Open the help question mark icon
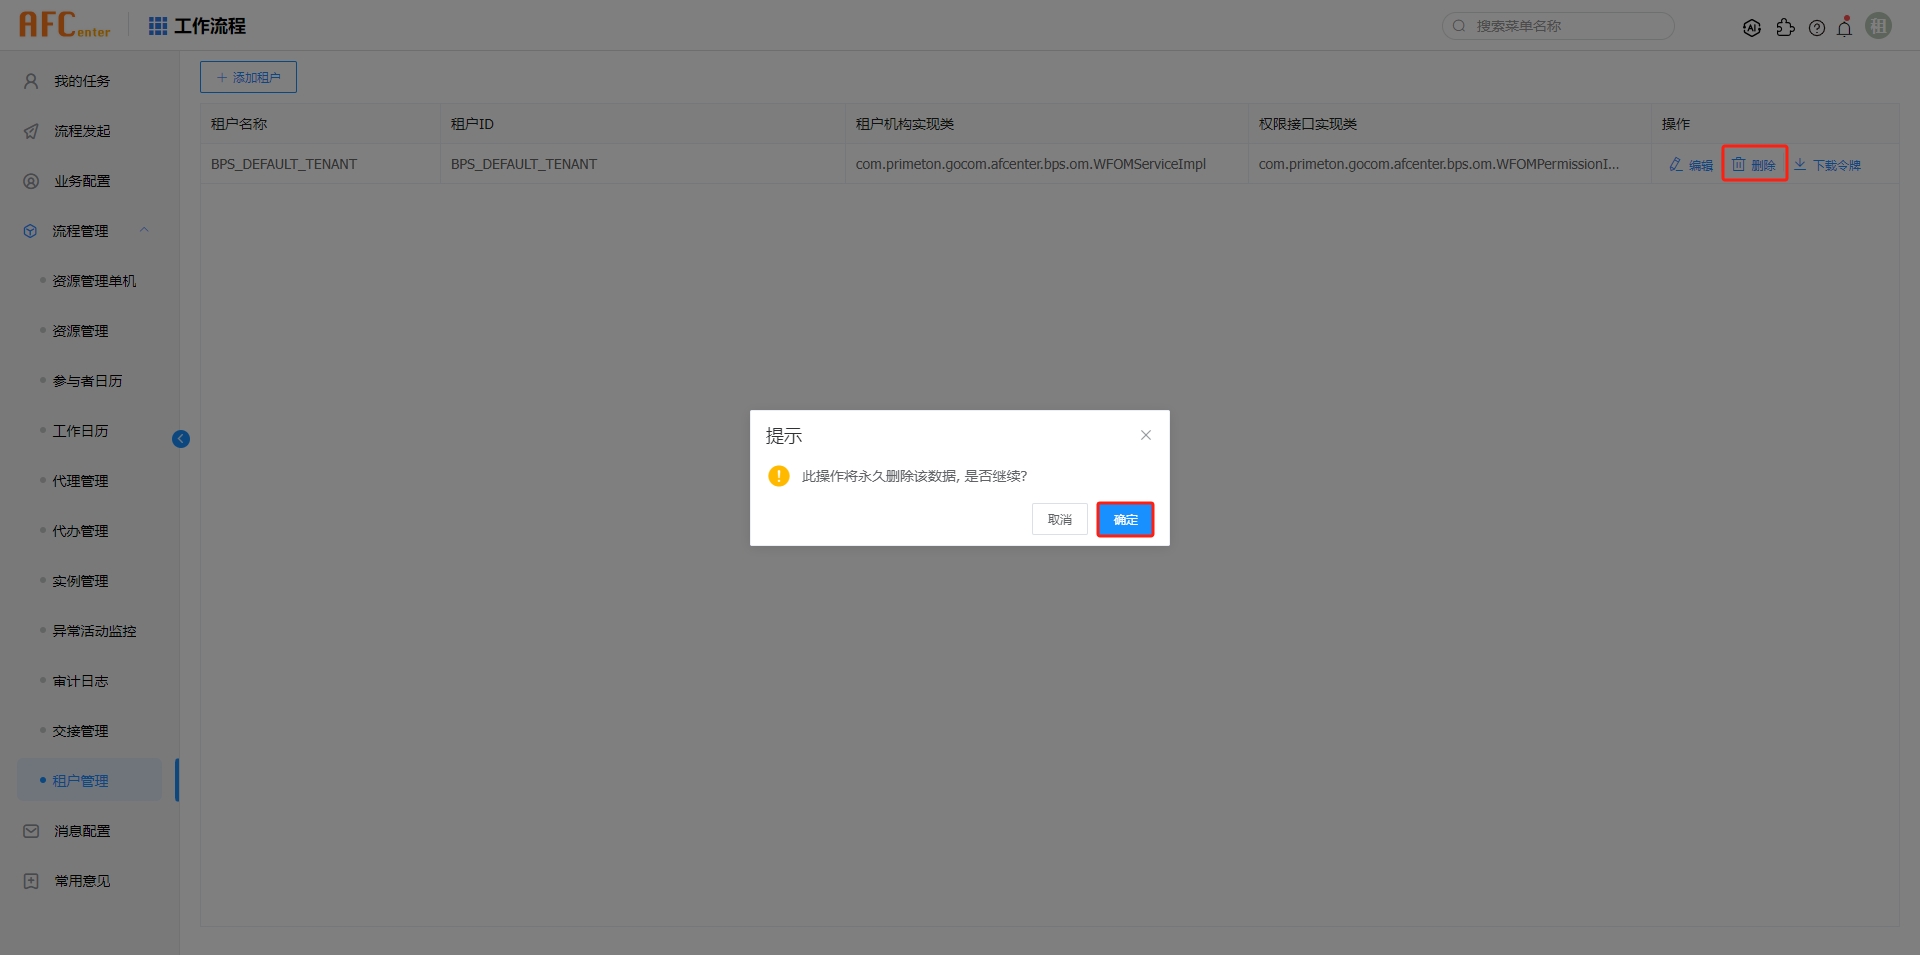The height and width of the screenshot is (955, 1920). [1818, 27]
